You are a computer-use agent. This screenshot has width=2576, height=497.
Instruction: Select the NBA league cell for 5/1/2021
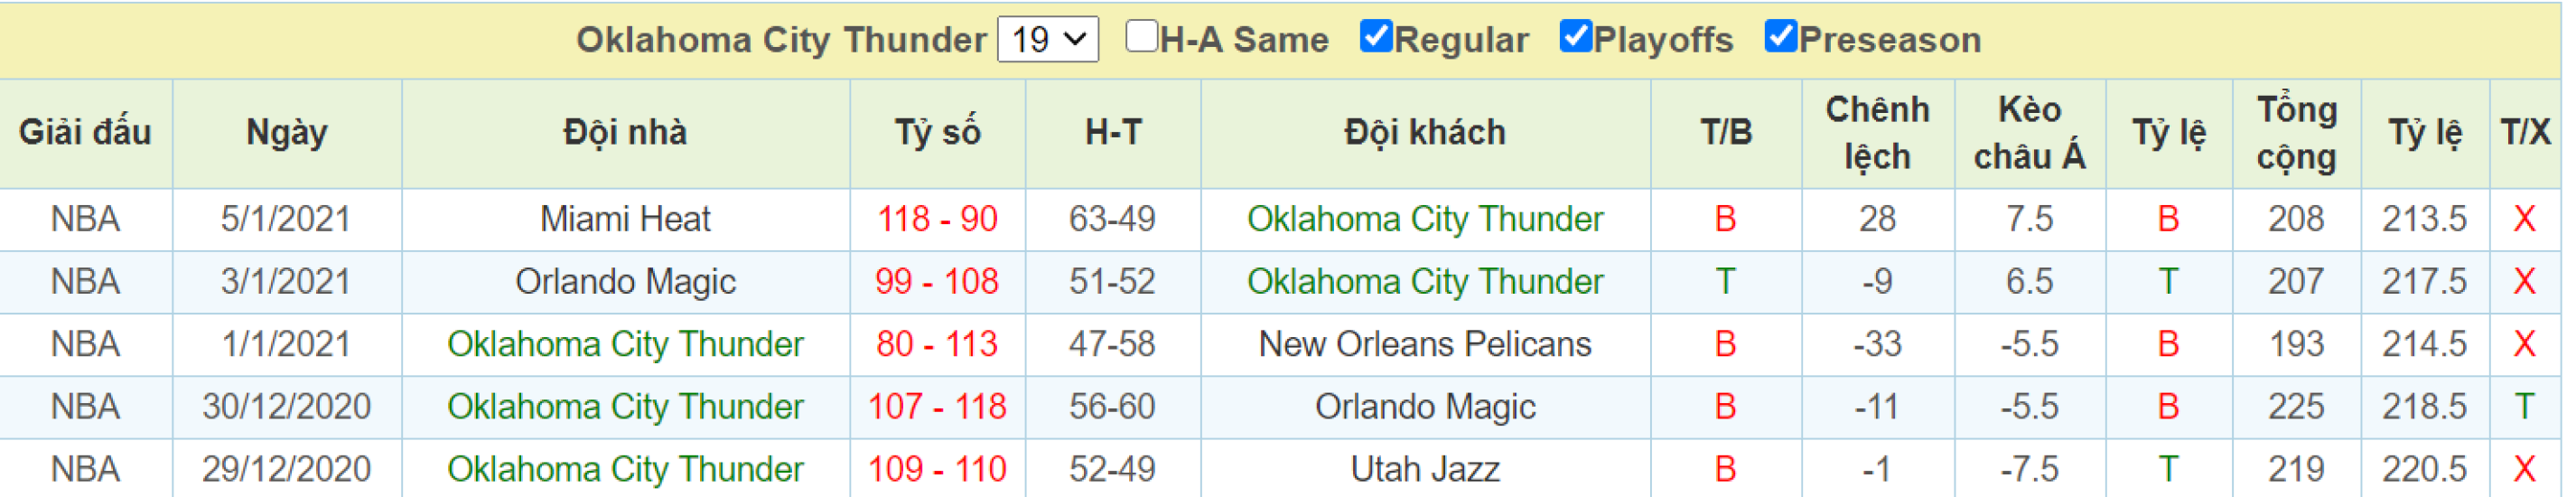(x=85, y=219)
